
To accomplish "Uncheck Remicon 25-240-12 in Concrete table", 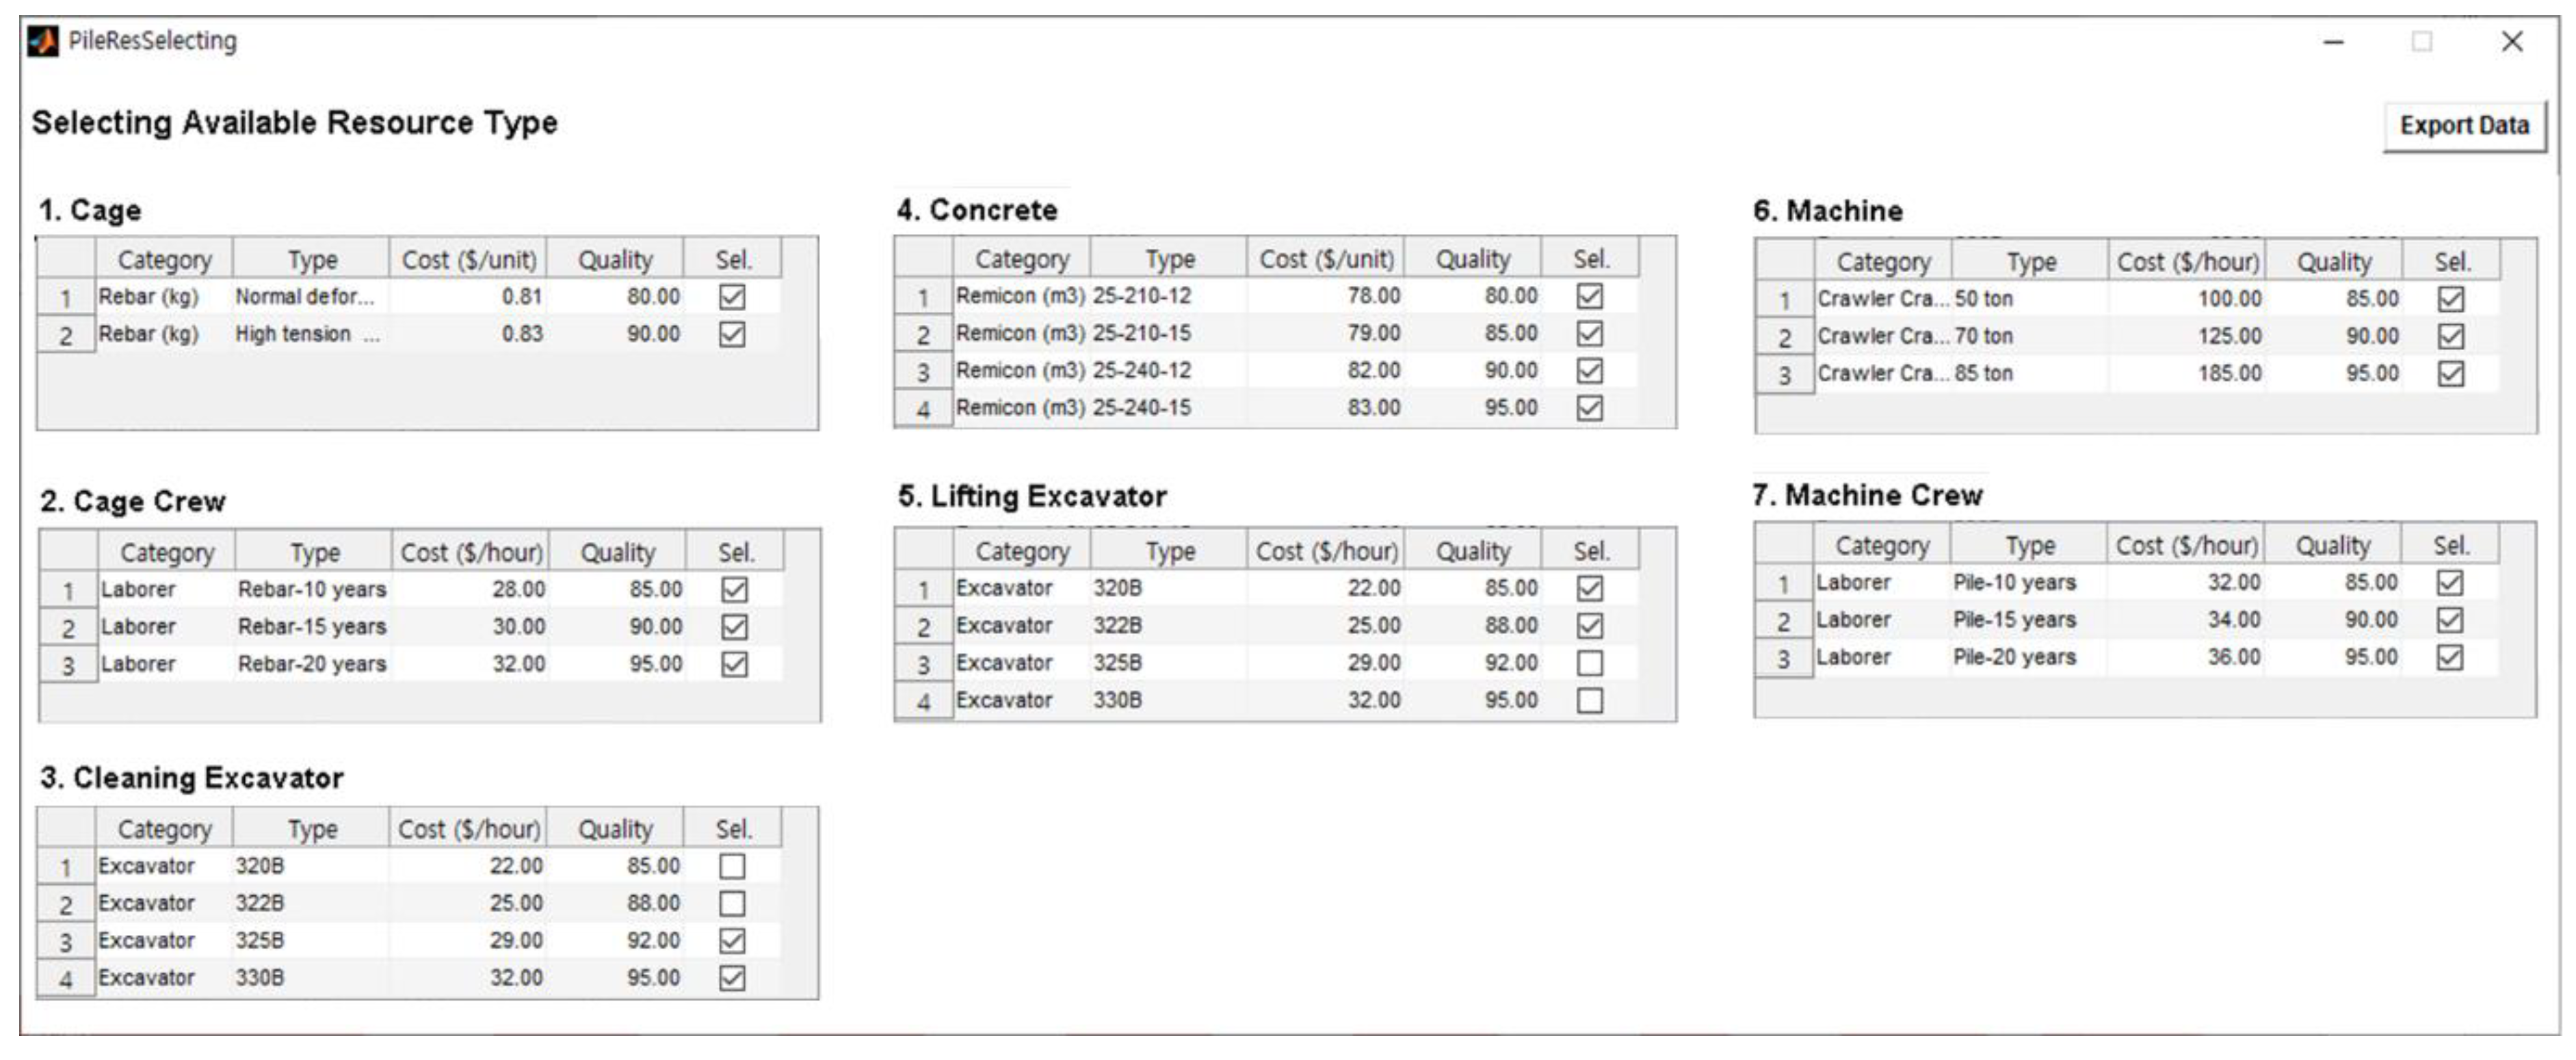I will (x=1589, y=371).
